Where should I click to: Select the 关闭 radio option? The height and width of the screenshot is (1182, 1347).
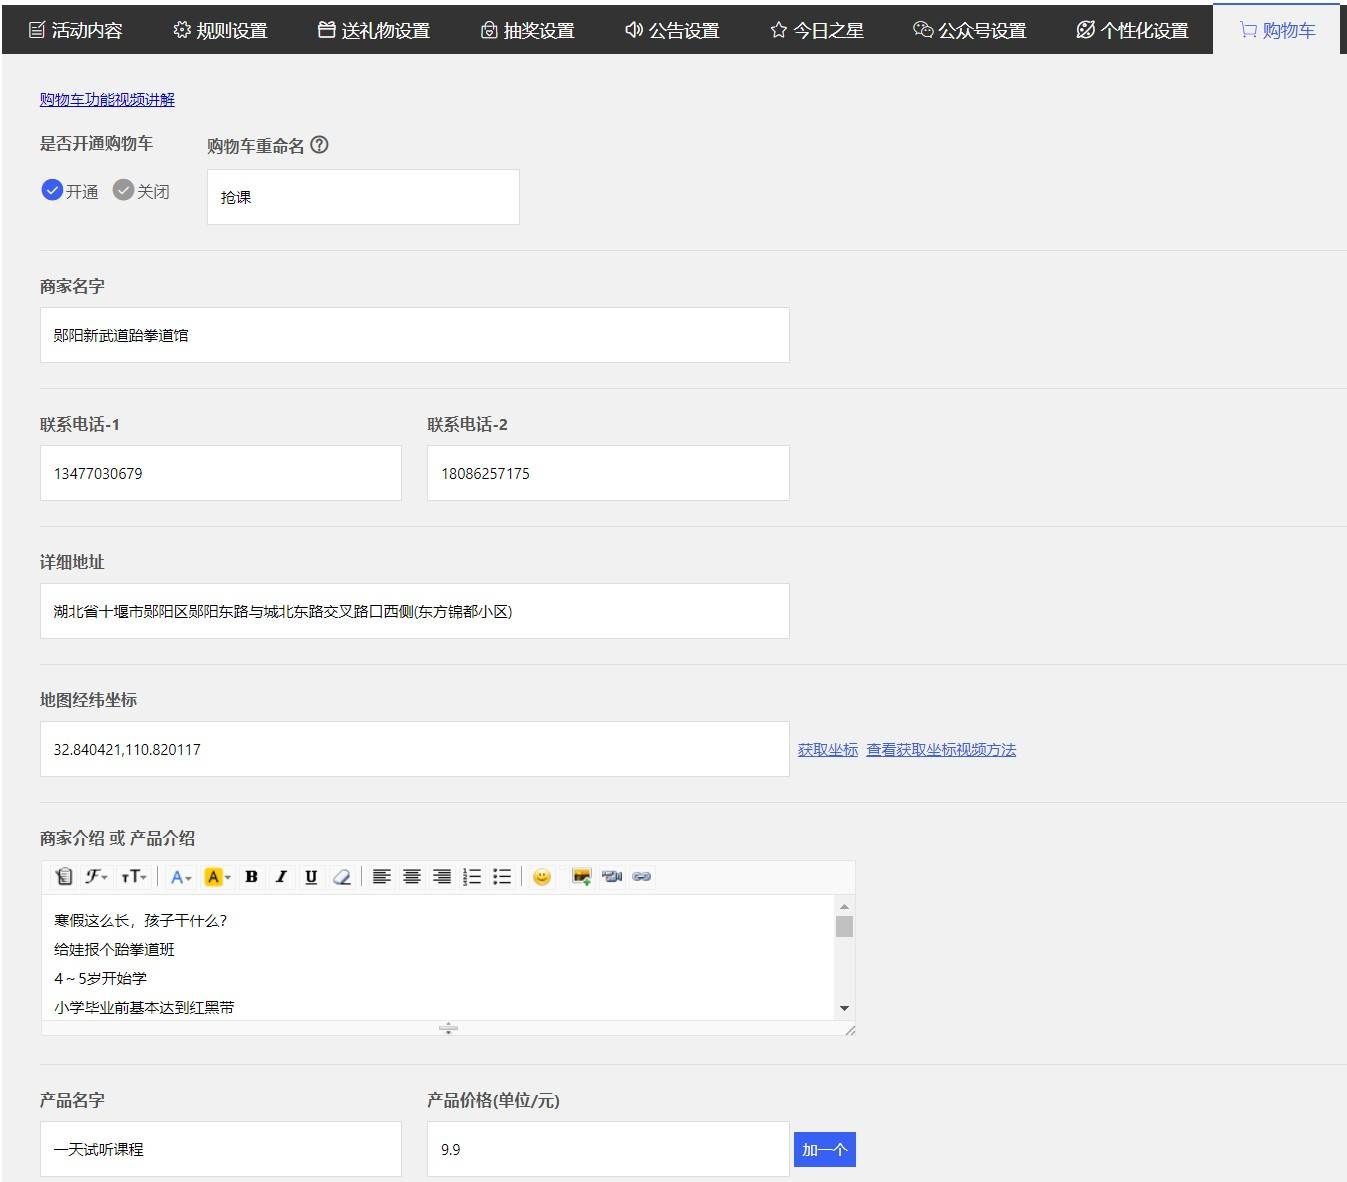pos(141,191)
